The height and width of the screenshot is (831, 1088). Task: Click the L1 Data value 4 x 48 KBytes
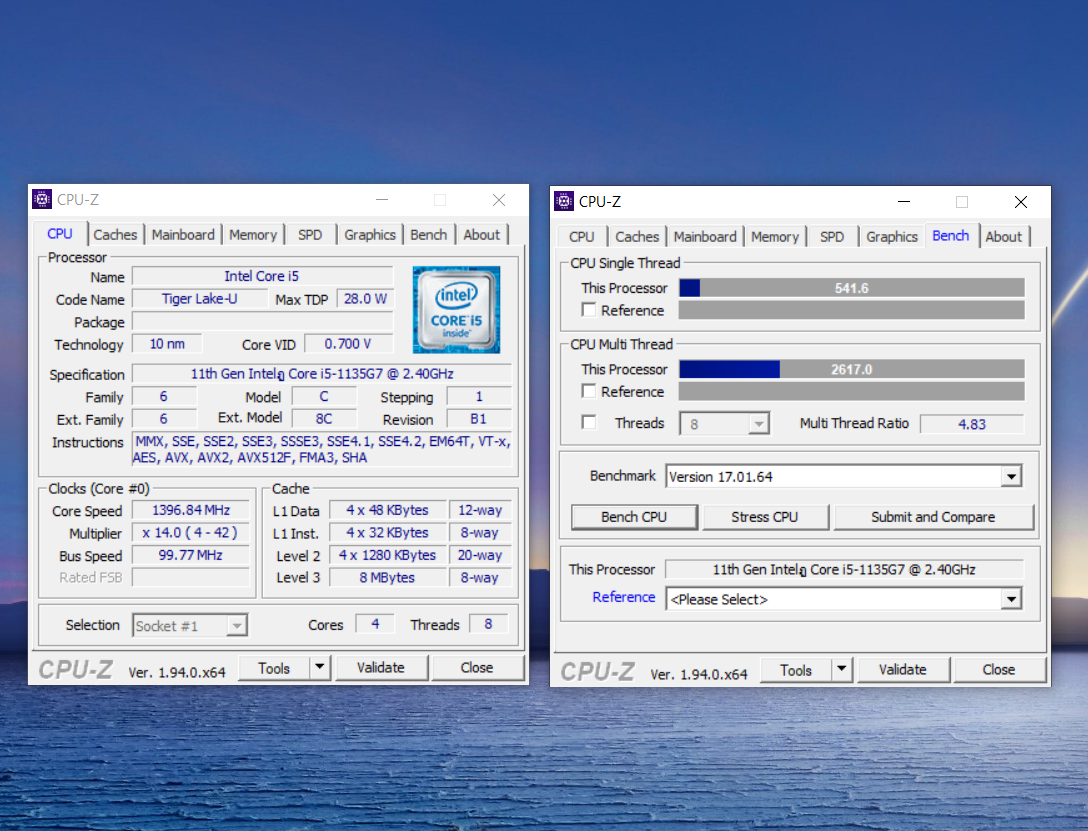click(387, 511)
